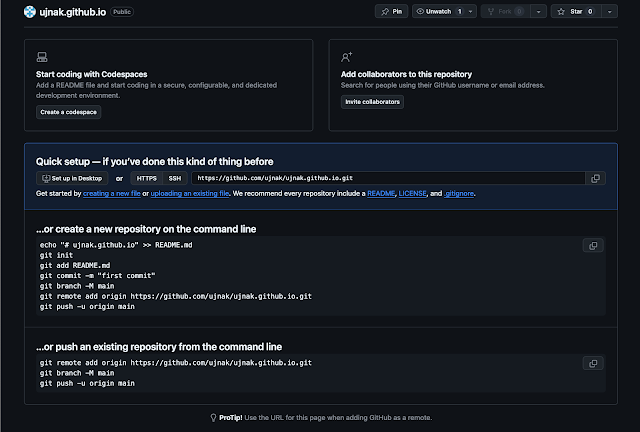Click the Set up in Desktop button
Viewport: 640px width, 432px height.
tap(73, 178)
